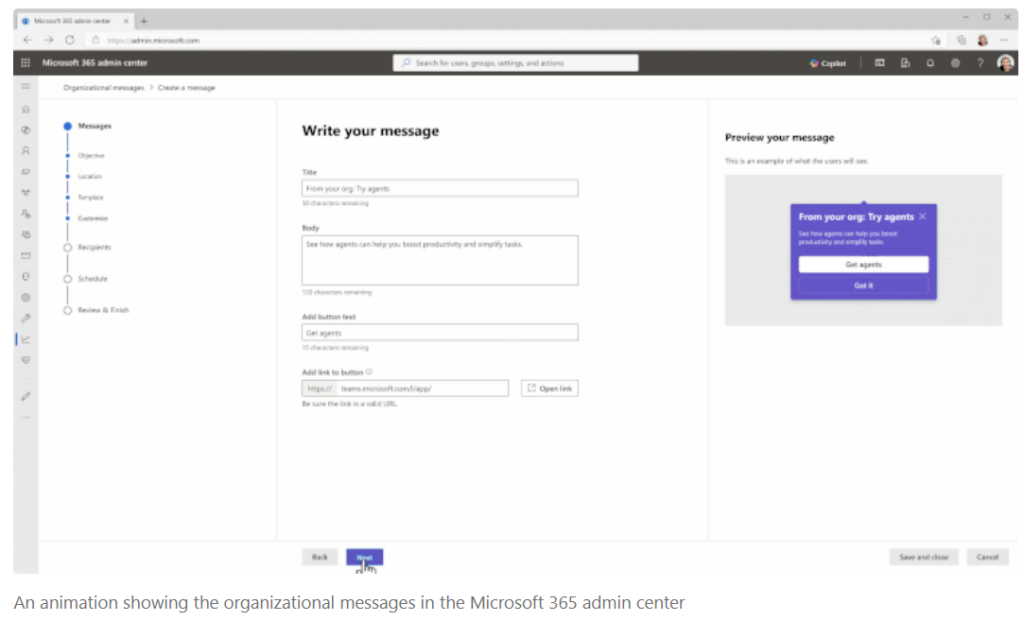The image size is (1024, 621).
Task: Open the browser collections icon
Action: 961,40
